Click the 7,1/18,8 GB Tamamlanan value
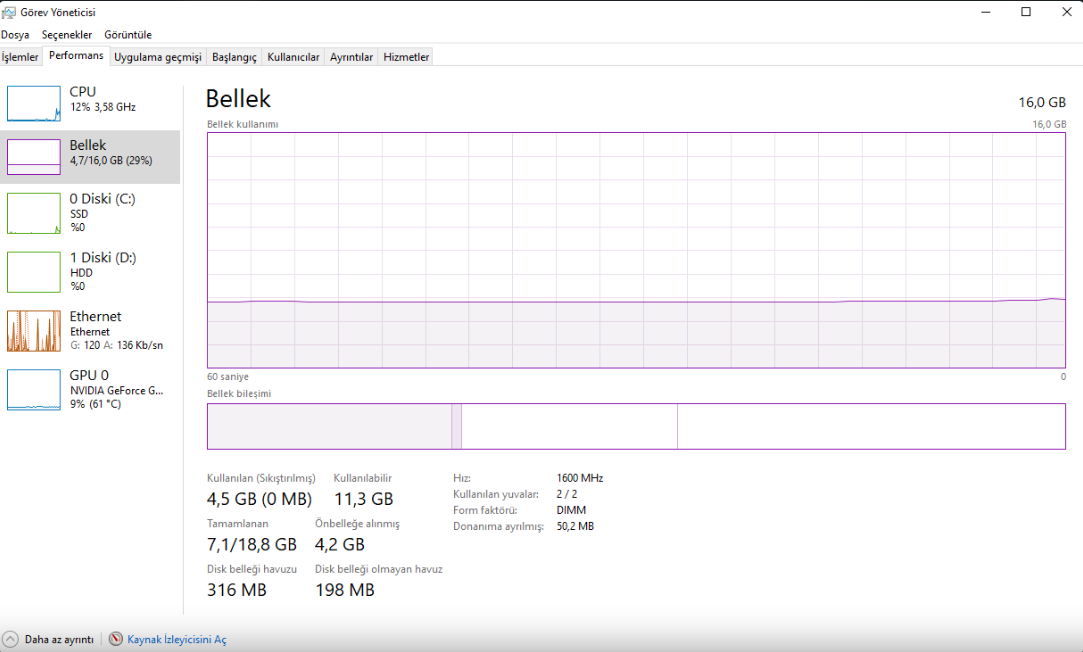Screen dimensions: 1083x652 point(251,544)
